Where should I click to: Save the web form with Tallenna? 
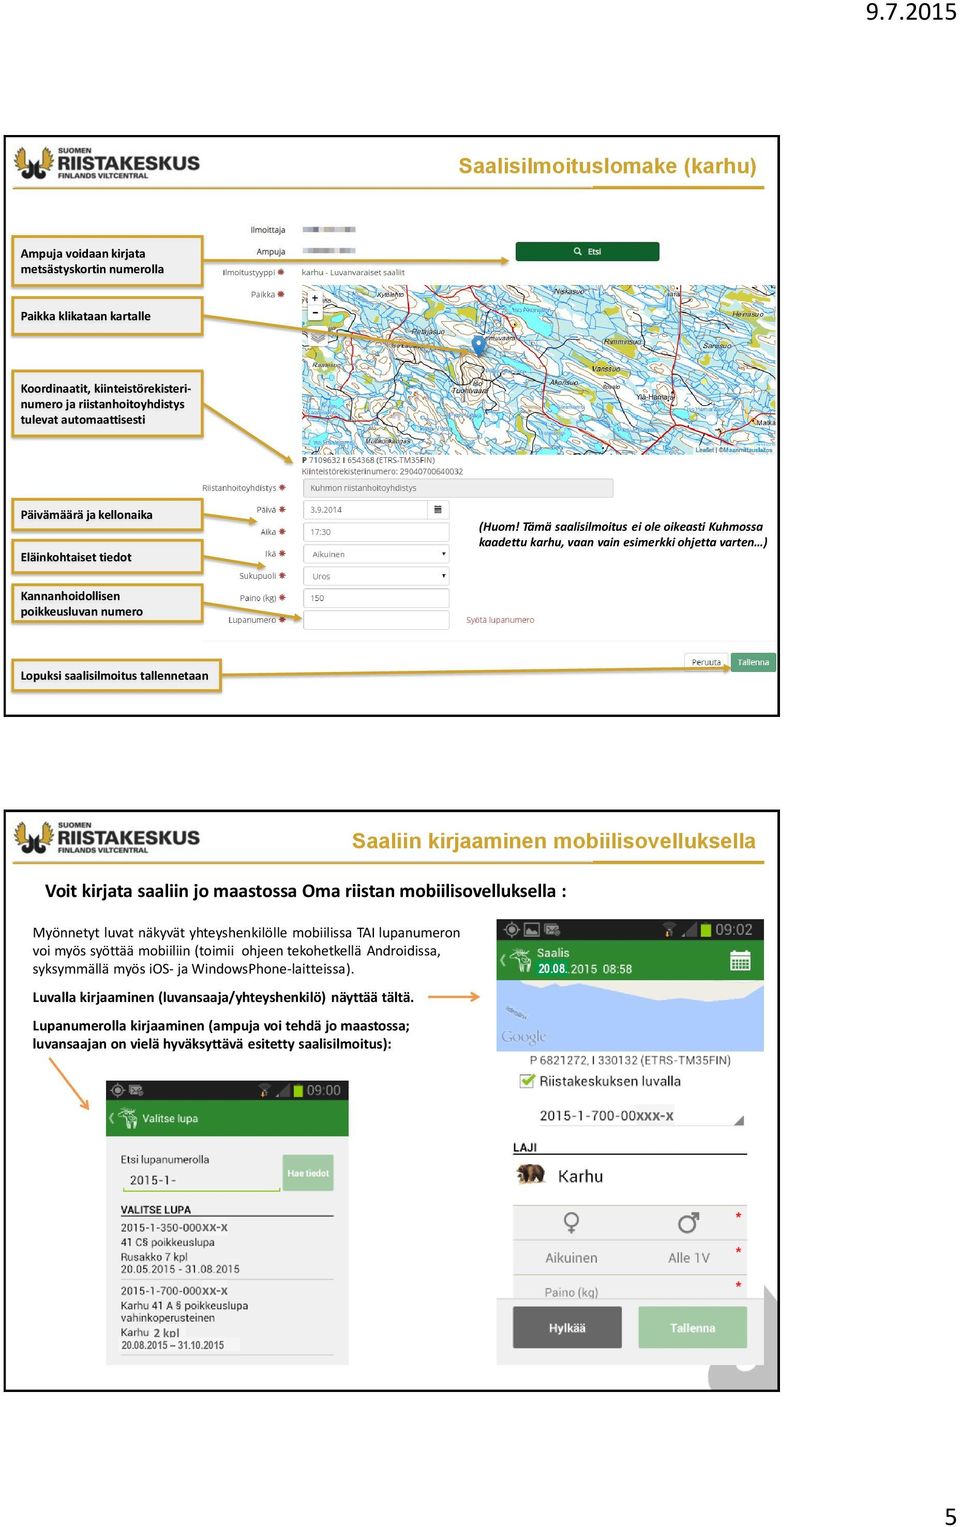point(753,662)
